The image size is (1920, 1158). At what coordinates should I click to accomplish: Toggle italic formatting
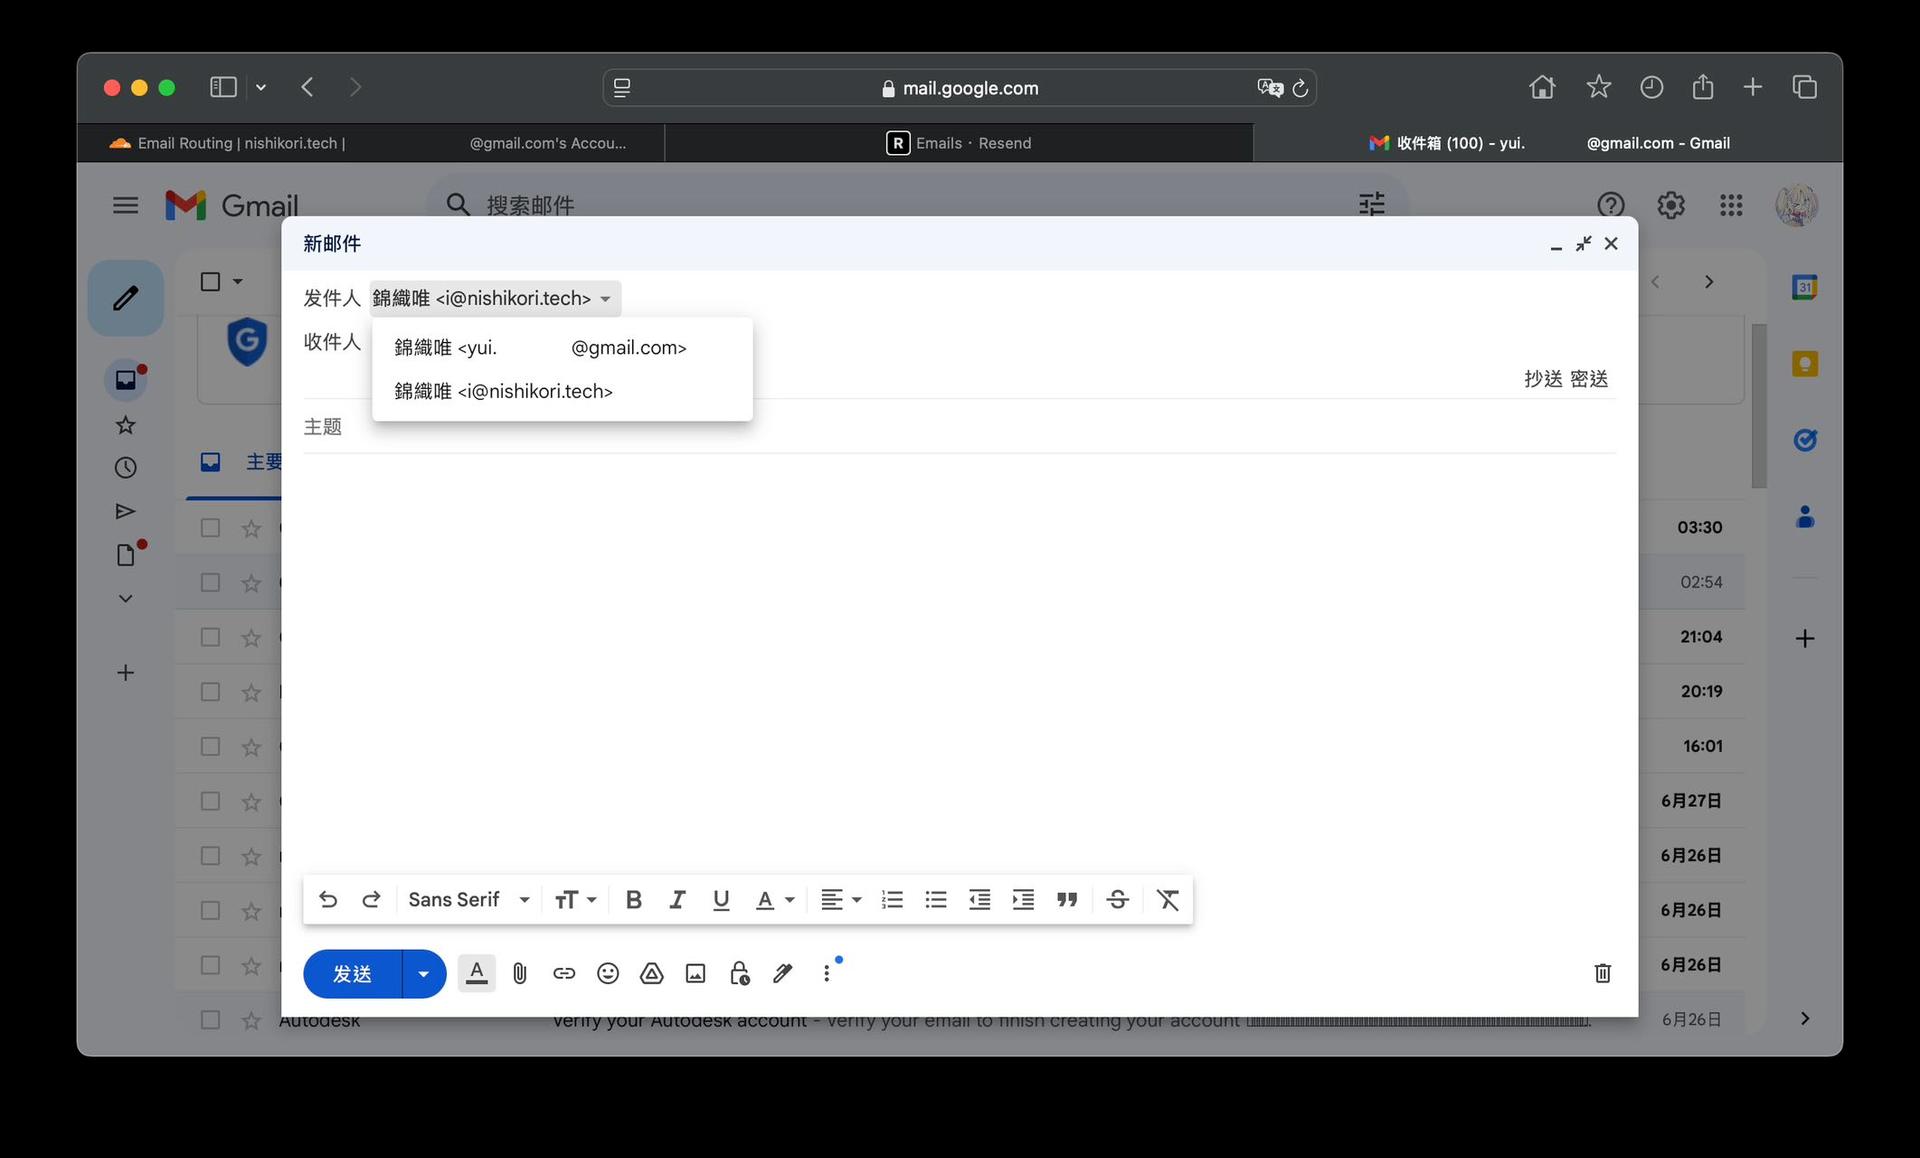677,899
